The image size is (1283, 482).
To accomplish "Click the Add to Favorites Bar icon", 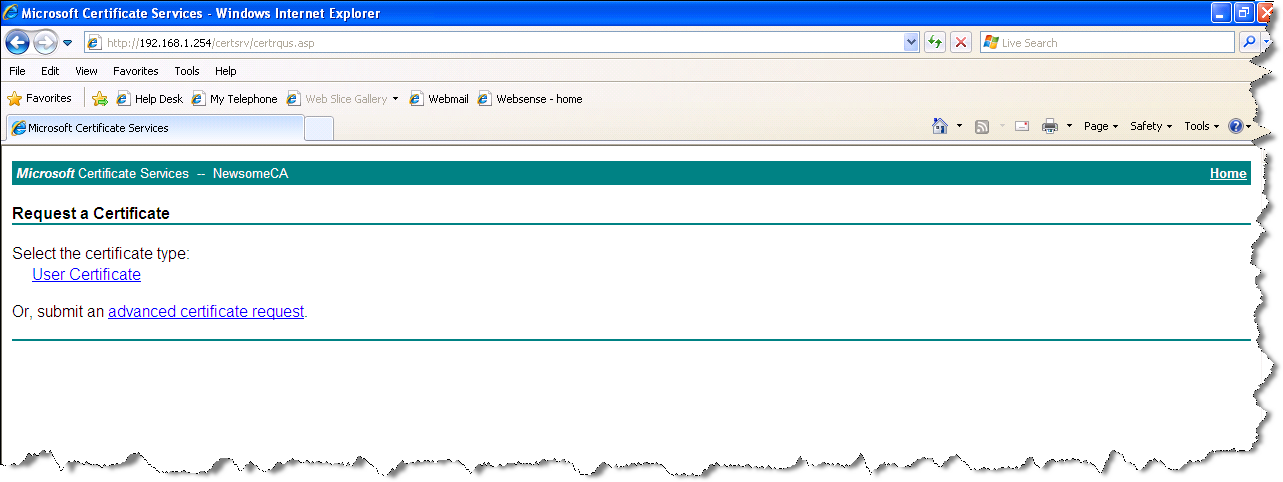I will tap(100, 99).
